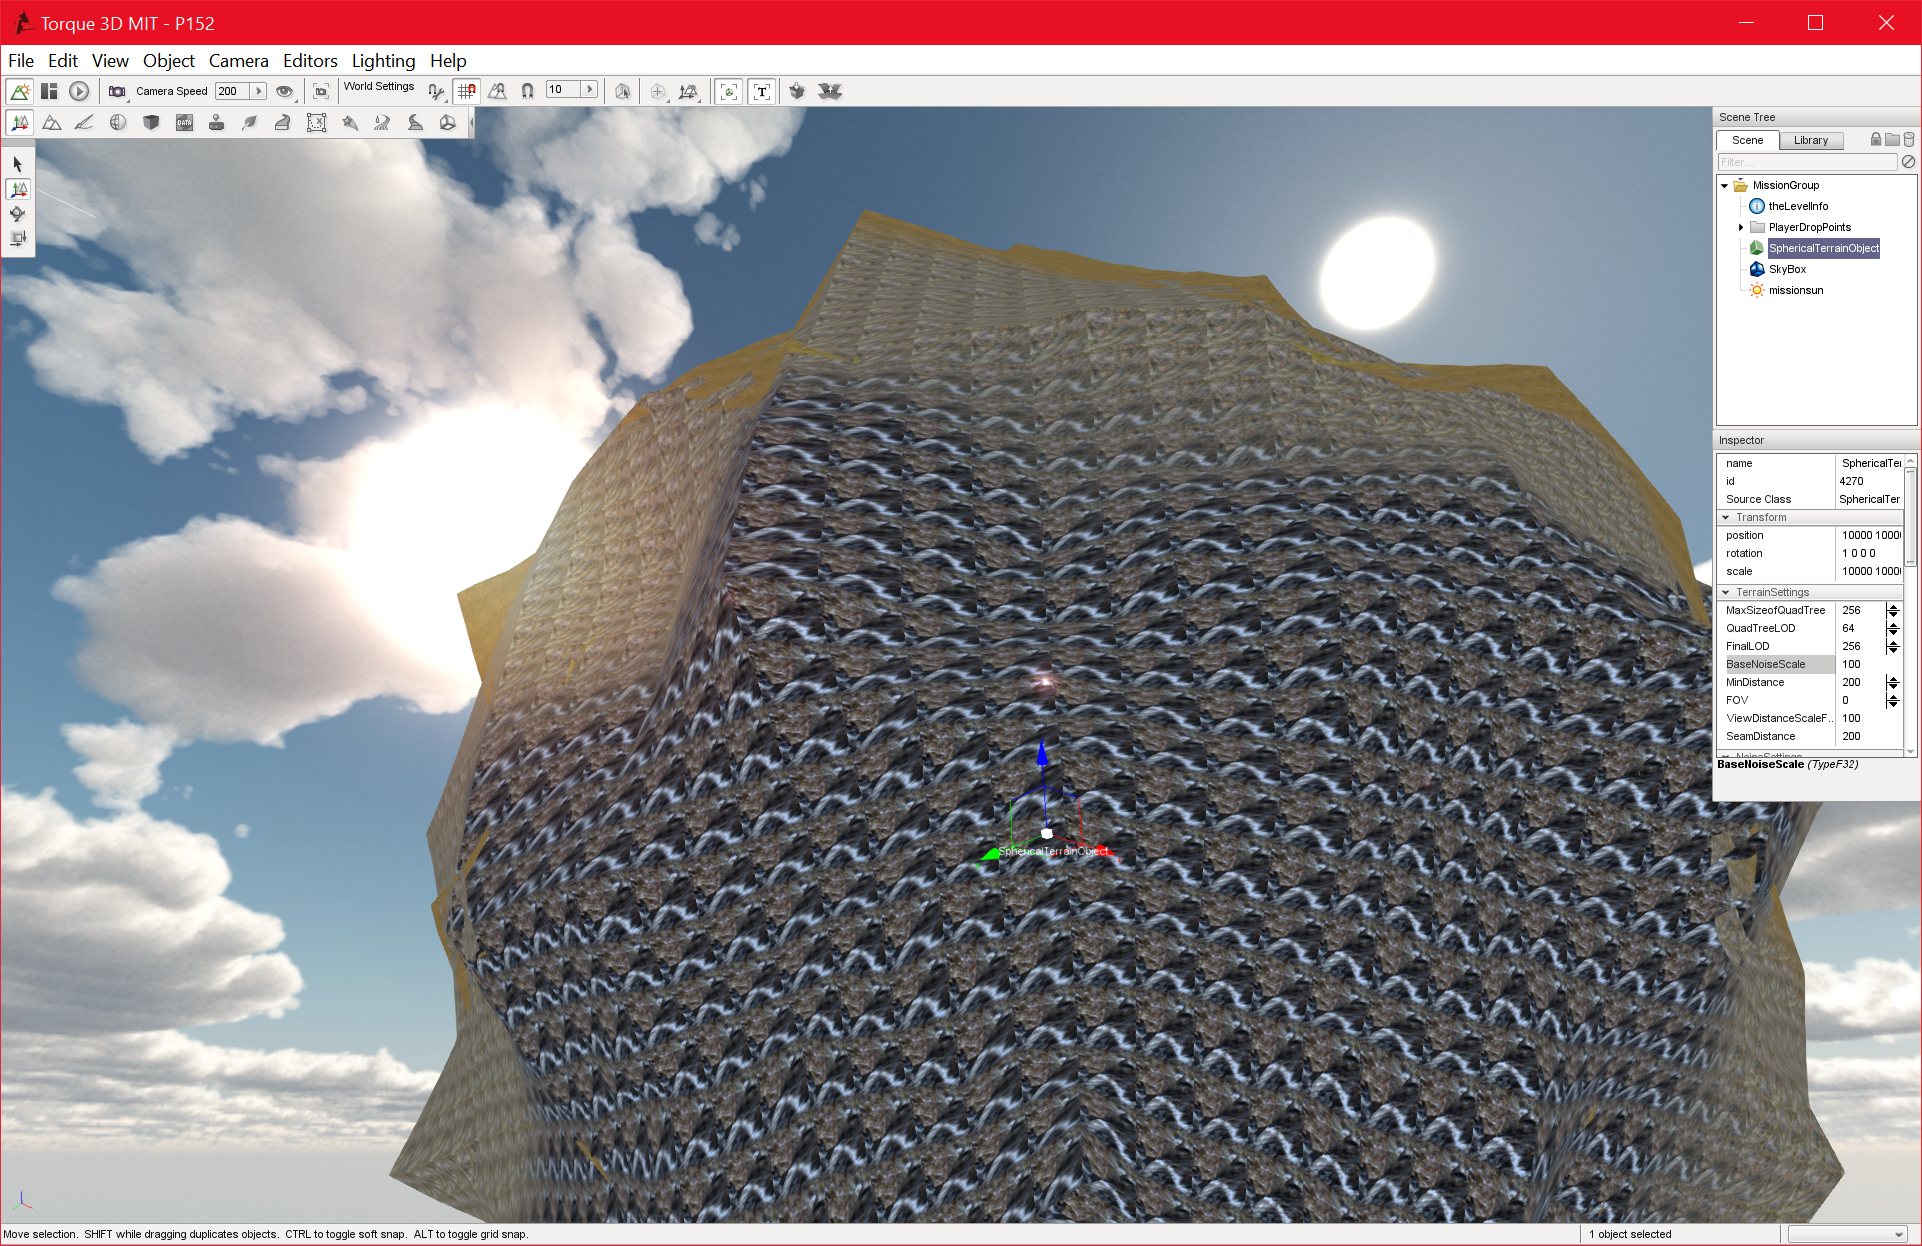1922x1246 pixels.
Task: Adjust the MaxSizeofQuadTree stepper
Action: point(1893,611)
